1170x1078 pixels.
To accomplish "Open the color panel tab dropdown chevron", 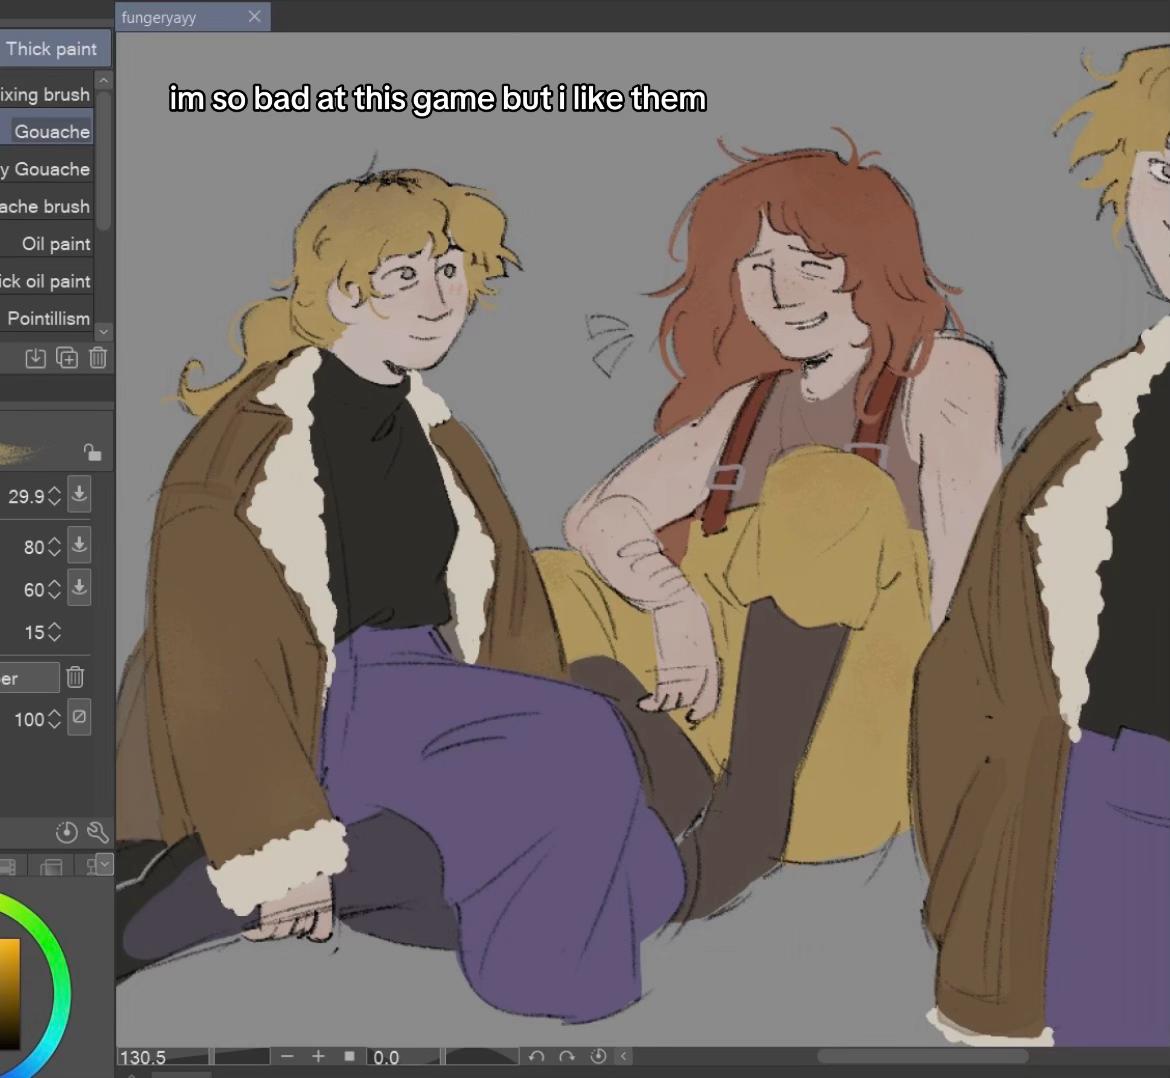I will [104, 865].
